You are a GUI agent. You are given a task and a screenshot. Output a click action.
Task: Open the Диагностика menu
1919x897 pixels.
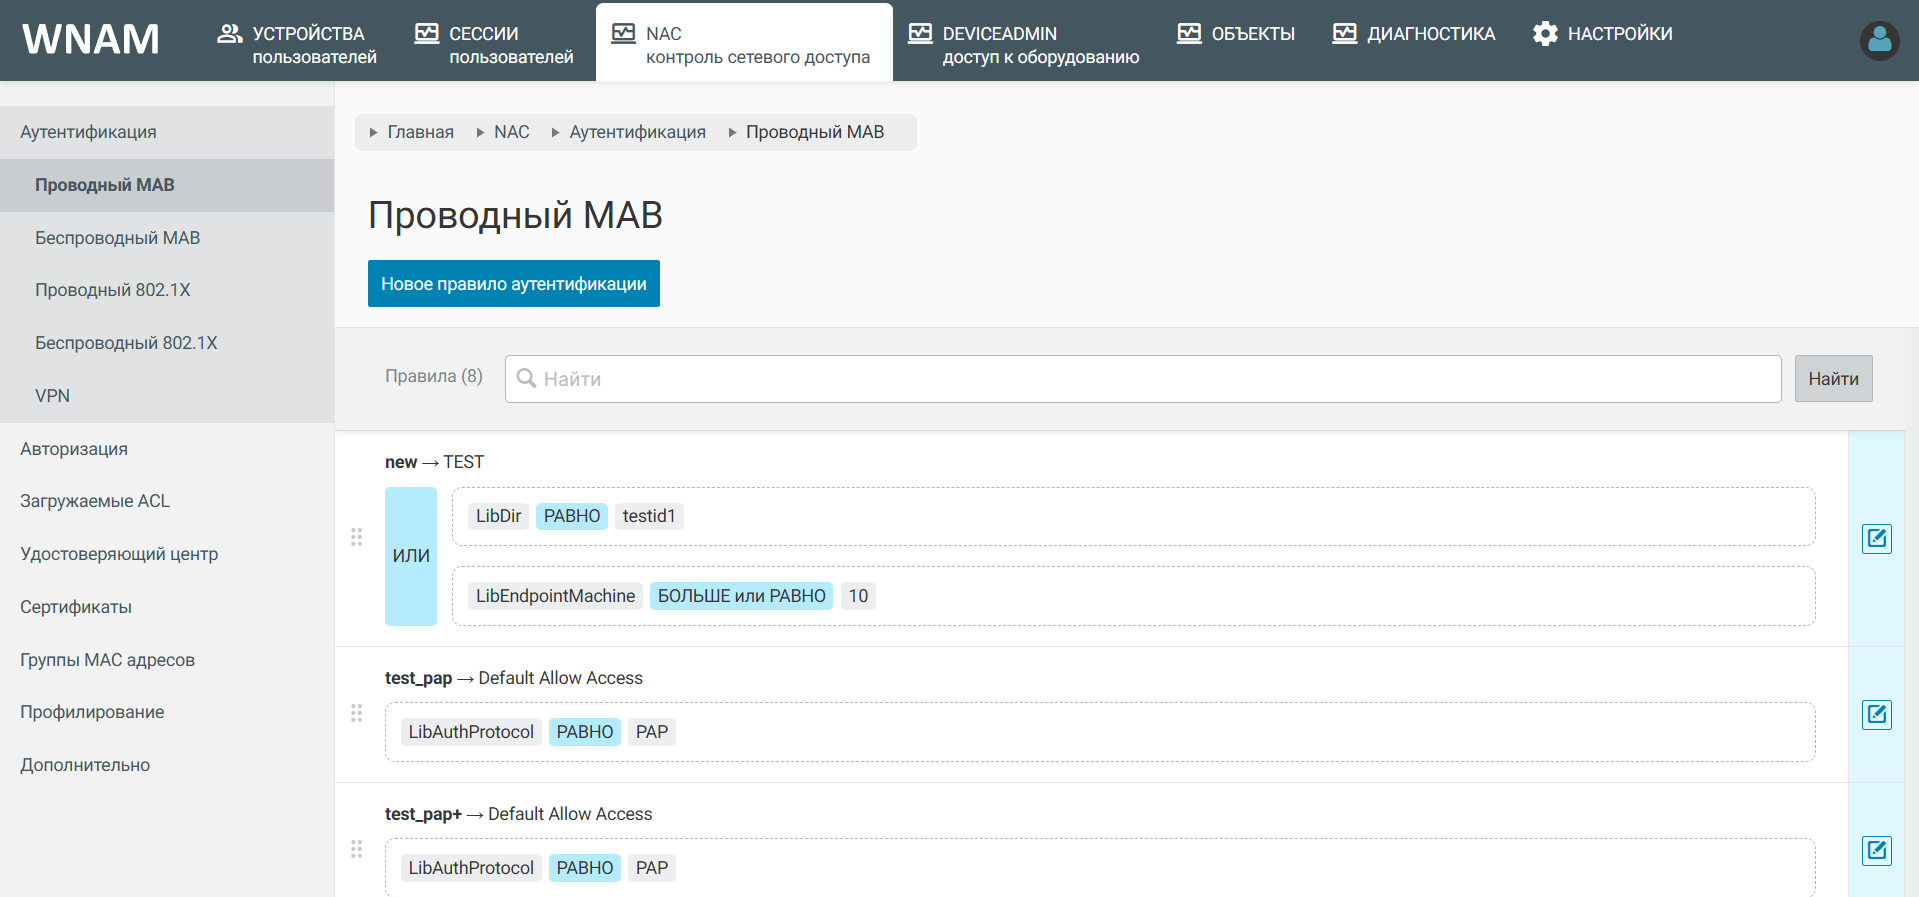pos(1414,34)
